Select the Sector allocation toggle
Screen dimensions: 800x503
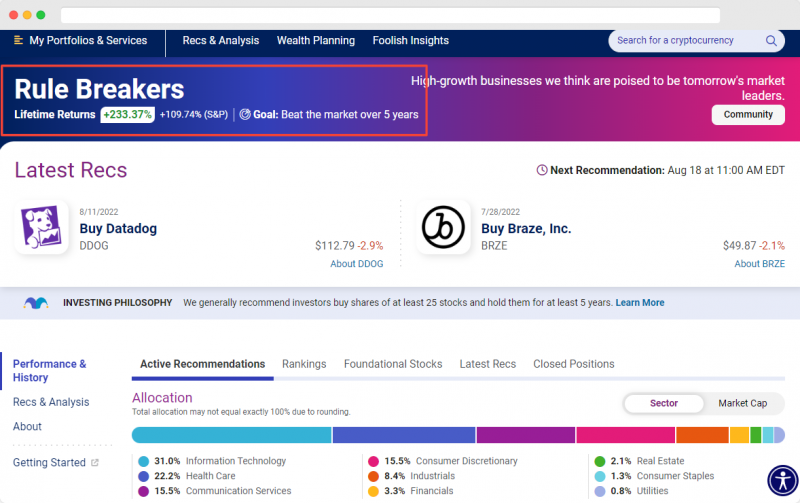pos(663,403)
